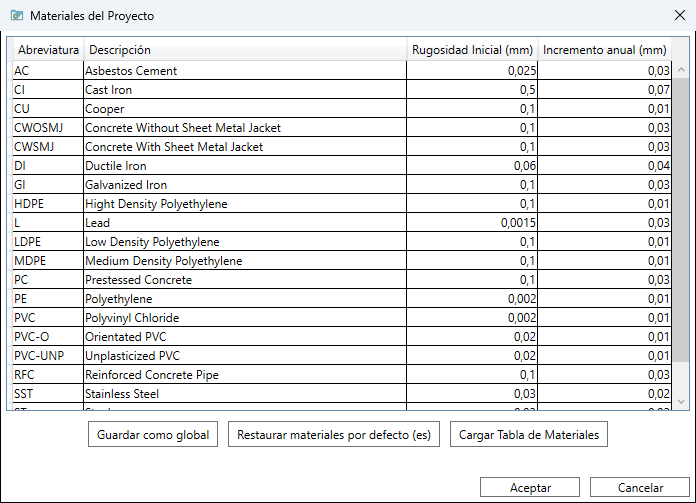Confirm with the Aceptar button
The height and width of the screenshot is (503, 696).
click(x=530, y=487)
